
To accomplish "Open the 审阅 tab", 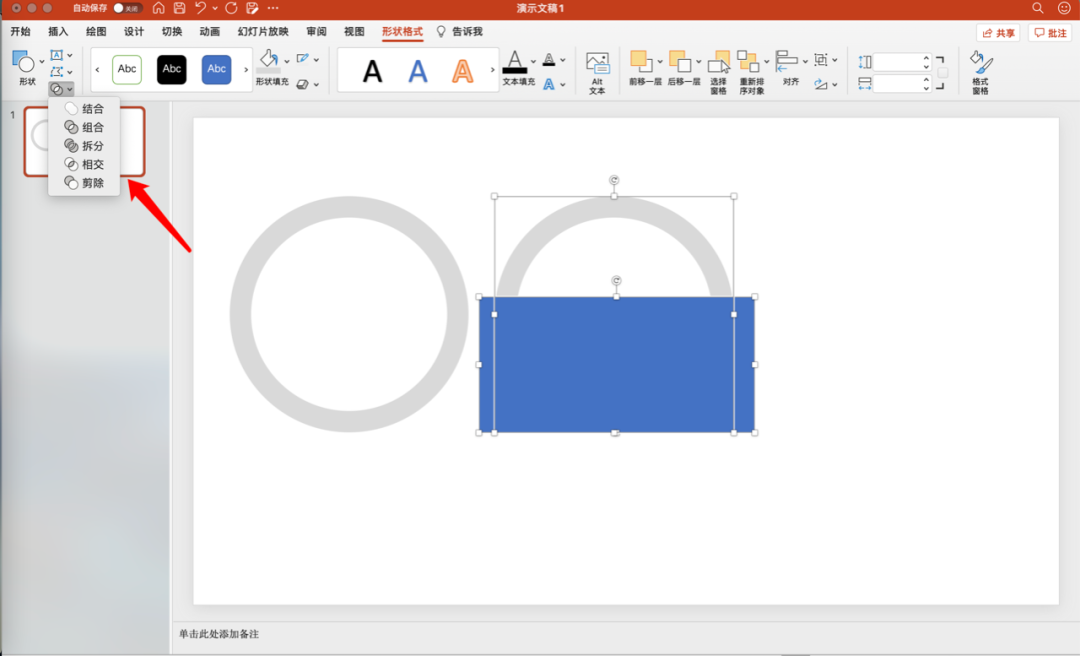I will pyautogui.click(x=316, y=32).
